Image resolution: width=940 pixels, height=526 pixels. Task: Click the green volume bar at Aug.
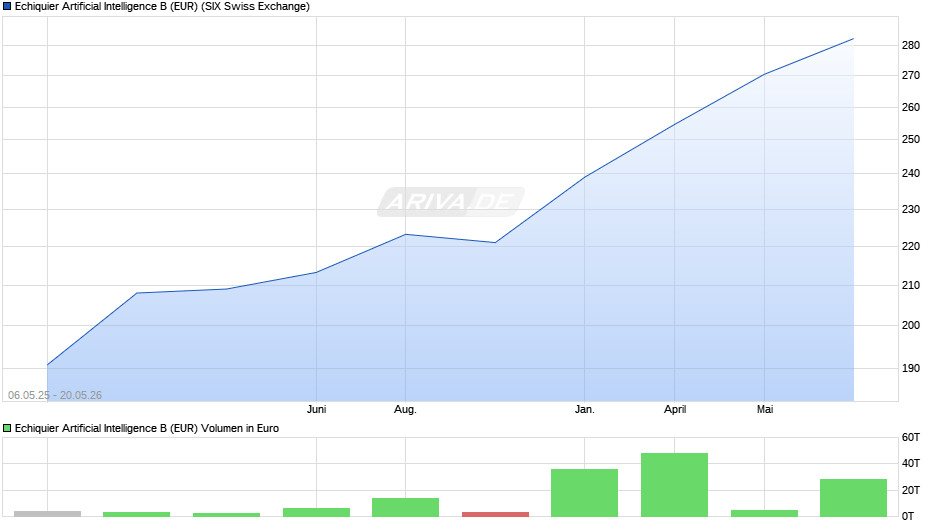pyautogui.click(x=405, y=507)
